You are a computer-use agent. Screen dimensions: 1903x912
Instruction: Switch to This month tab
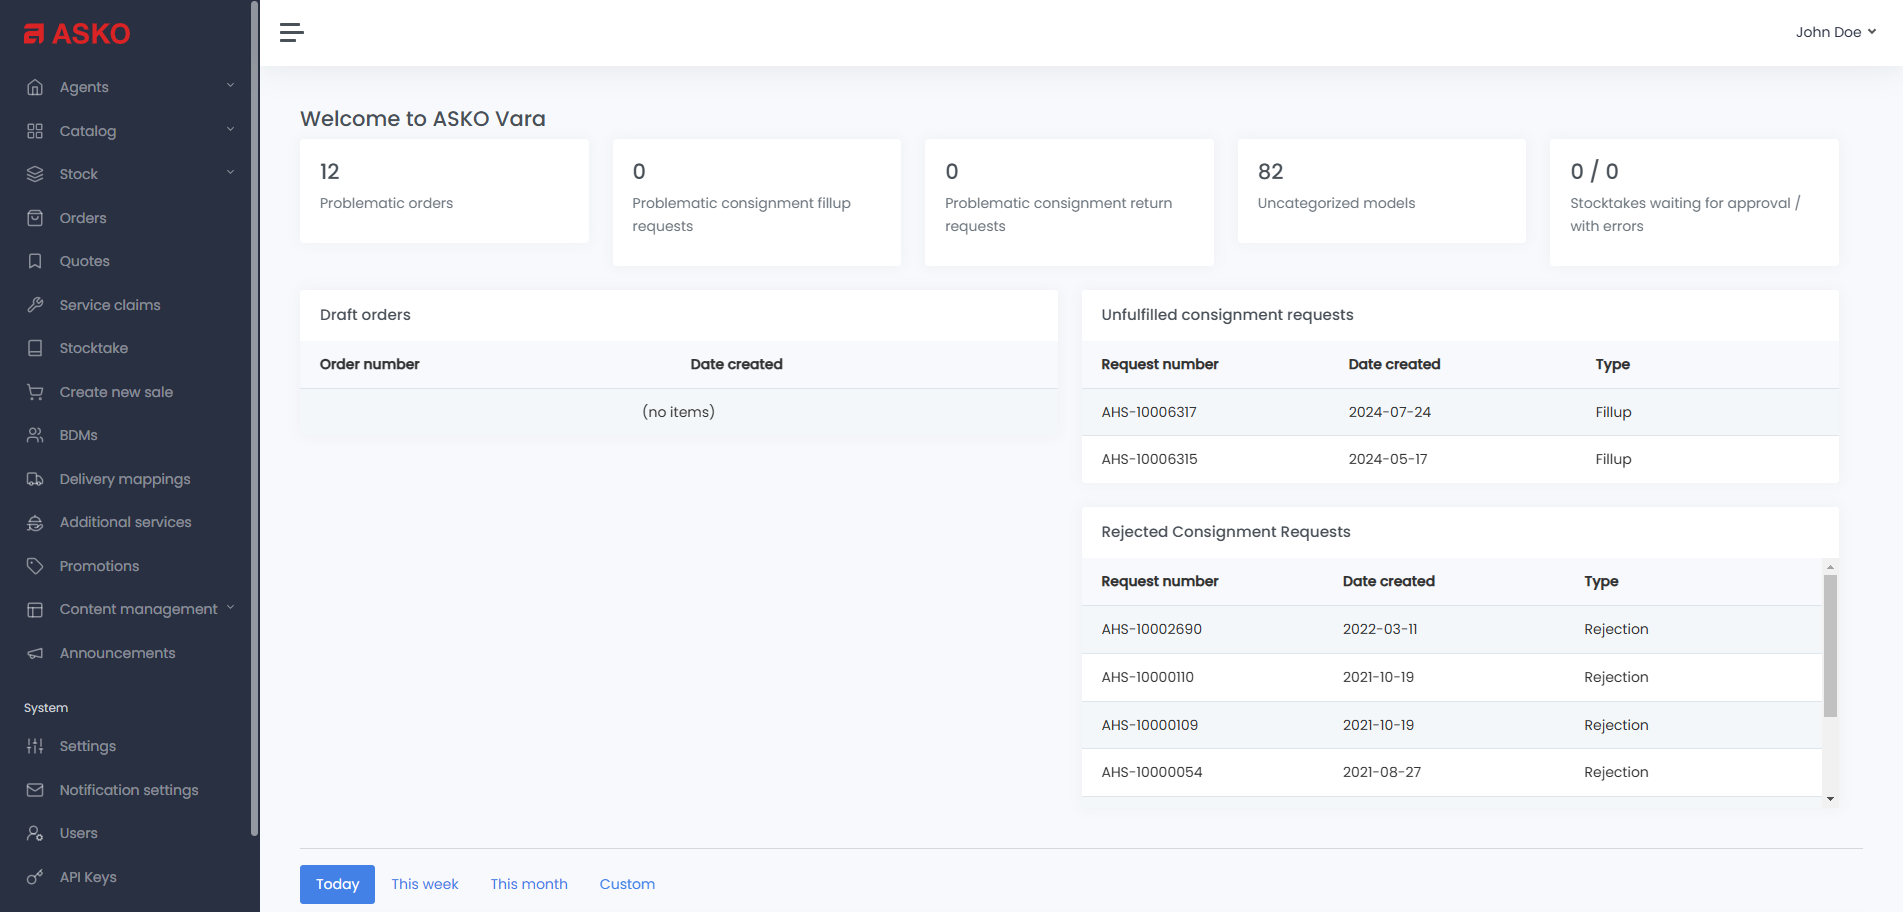(x=529, y=884)
